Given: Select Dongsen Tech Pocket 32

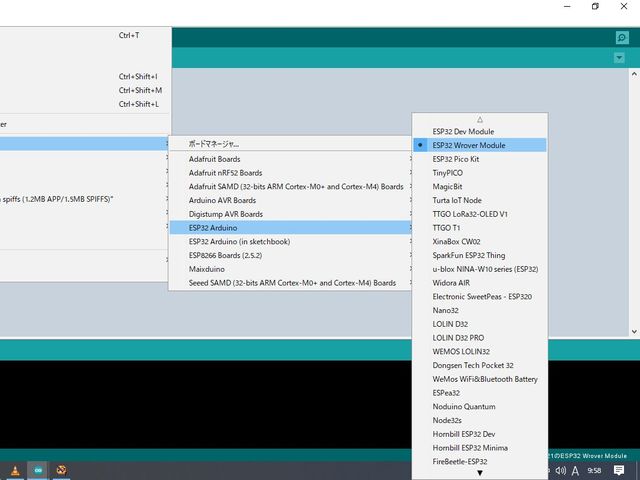Looking at the screenshot, I should click(480, 365).
